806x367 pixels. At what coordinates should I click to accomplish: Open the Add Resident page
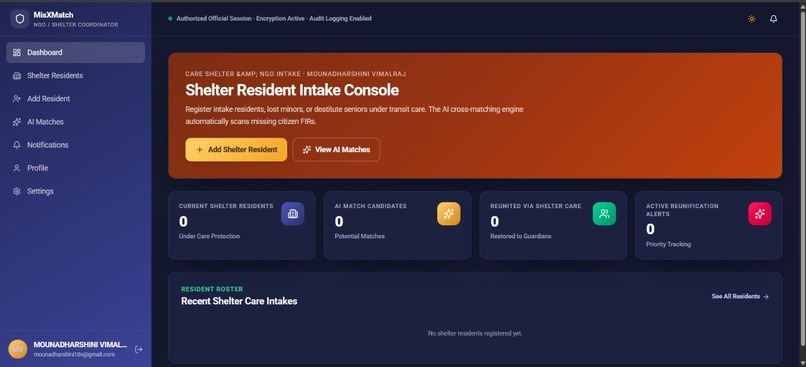pos(76,99)
